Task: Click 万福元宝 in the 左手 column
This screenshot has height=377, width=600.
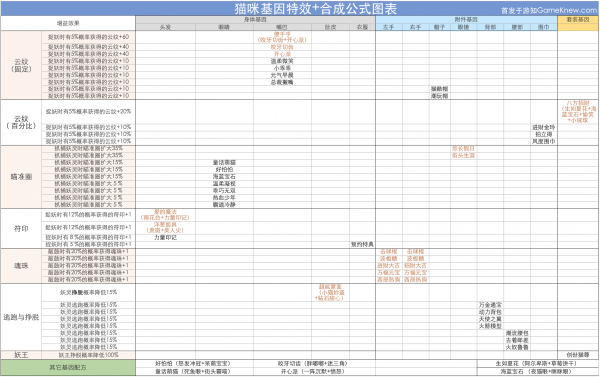Action: point(389,273)
